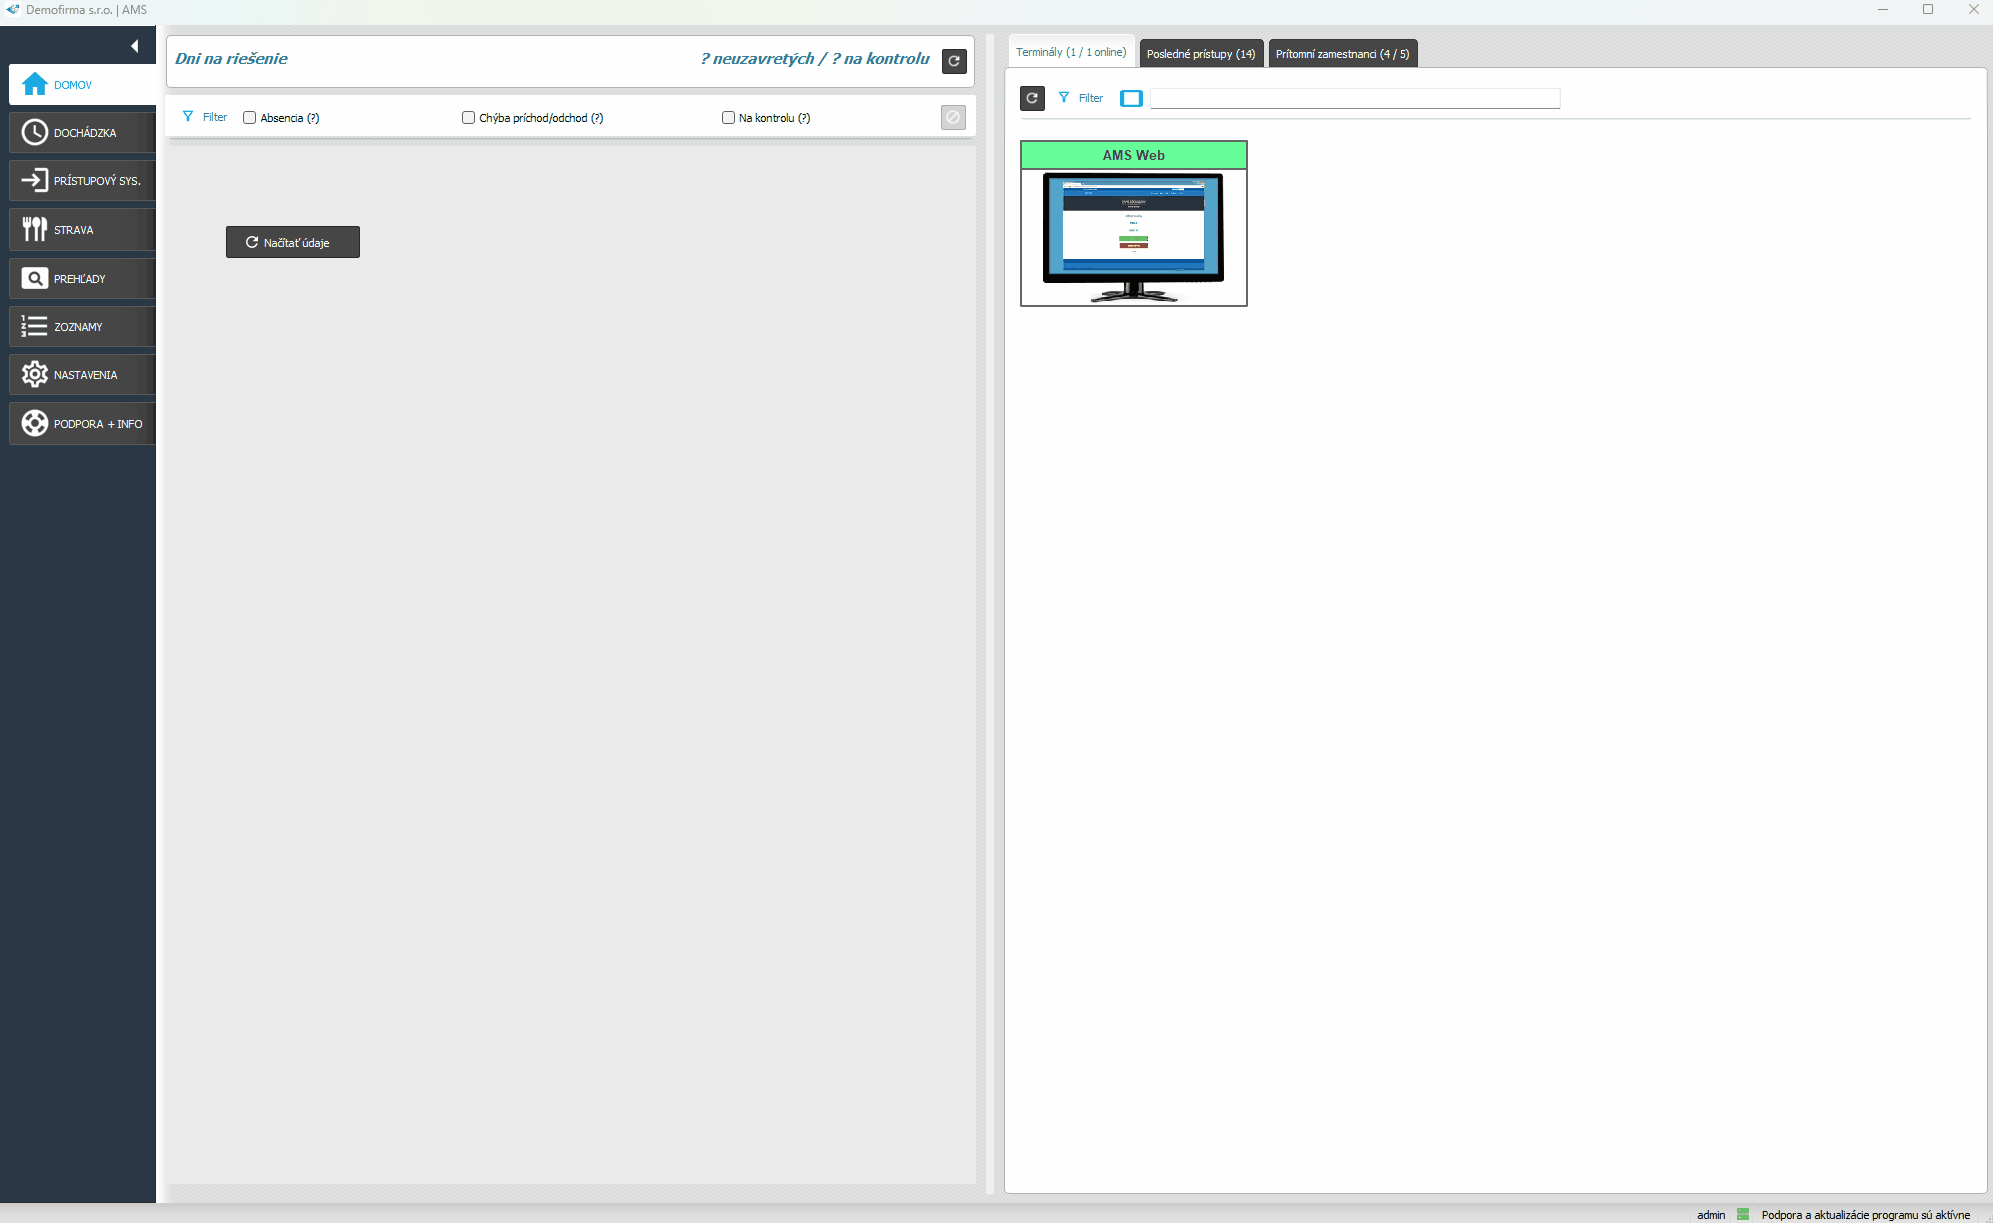Viewport: 1993px width, 1223px height.
Task: Open Prehľady magnifier icon
Action: coord(35,278)
